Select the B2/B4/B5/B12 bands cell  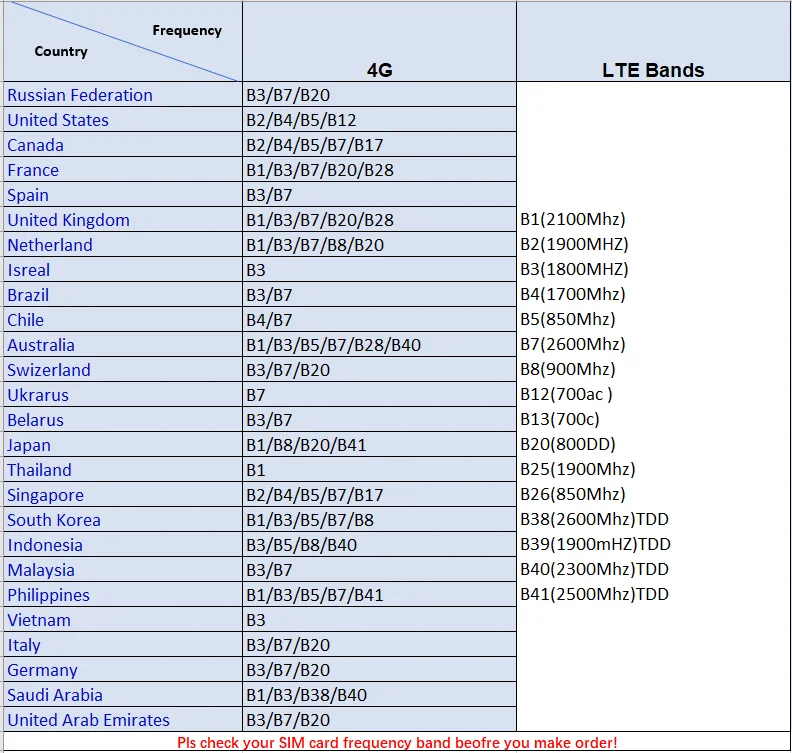point(379,120)
